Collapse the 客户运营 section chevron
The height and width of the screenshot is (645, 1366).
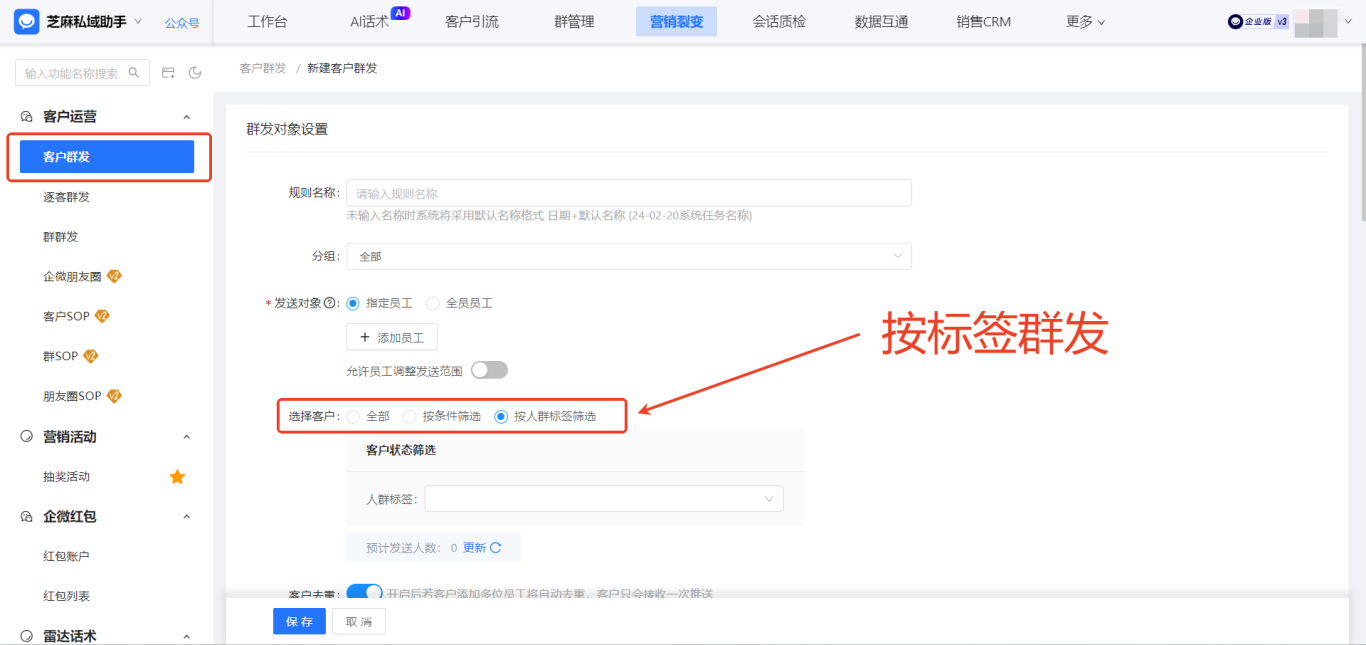coord(187,117)
